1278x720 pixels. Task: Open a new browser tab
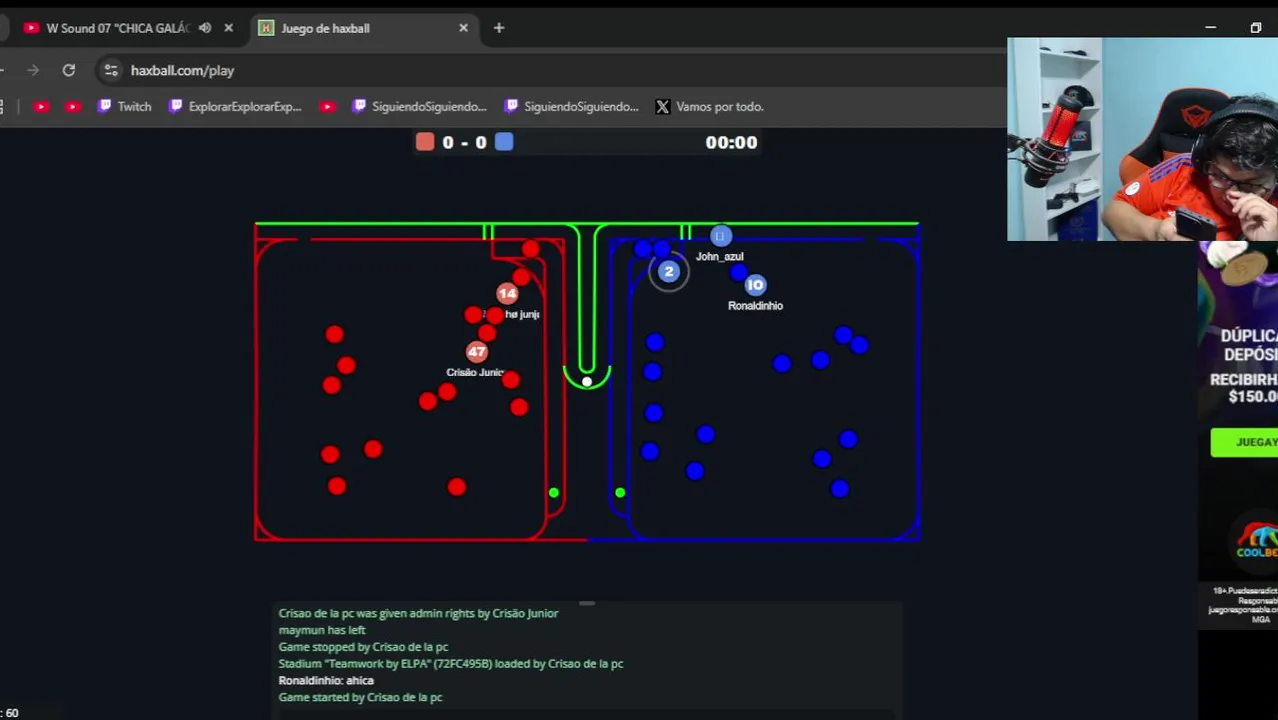click(499, 28)
